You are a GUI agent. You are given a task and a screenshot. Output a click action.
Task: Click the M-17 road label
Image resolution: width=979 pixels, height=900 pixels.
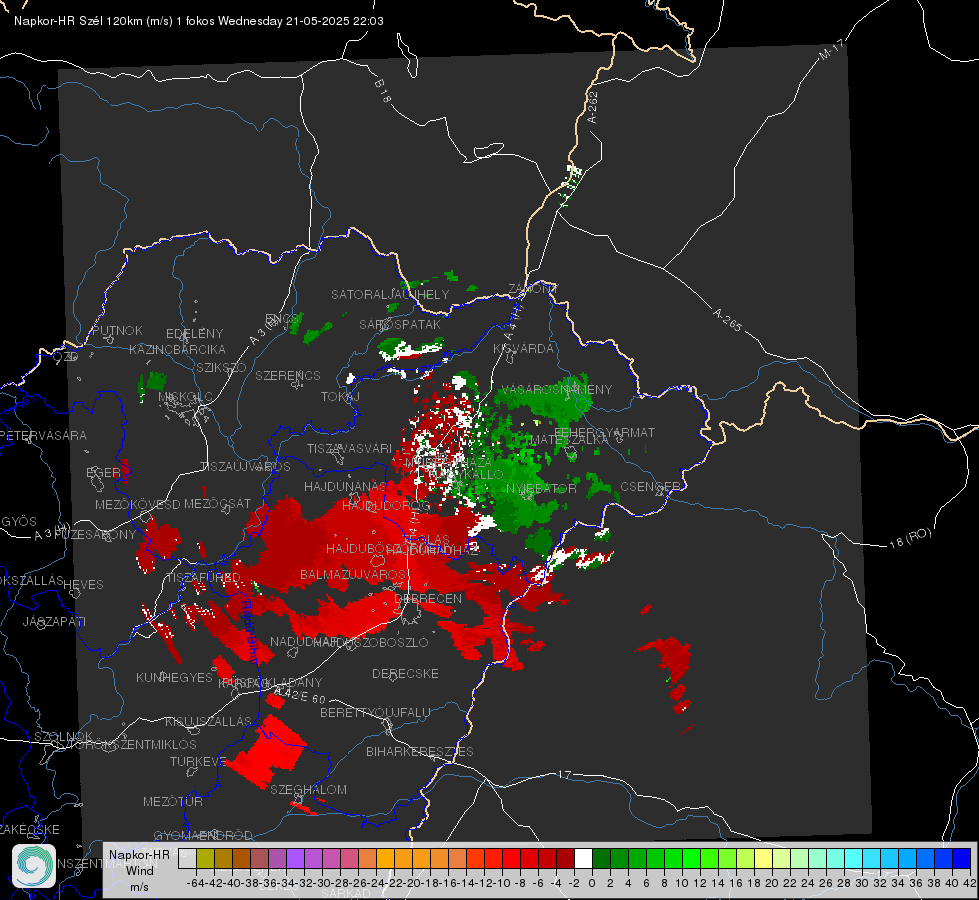831,50
